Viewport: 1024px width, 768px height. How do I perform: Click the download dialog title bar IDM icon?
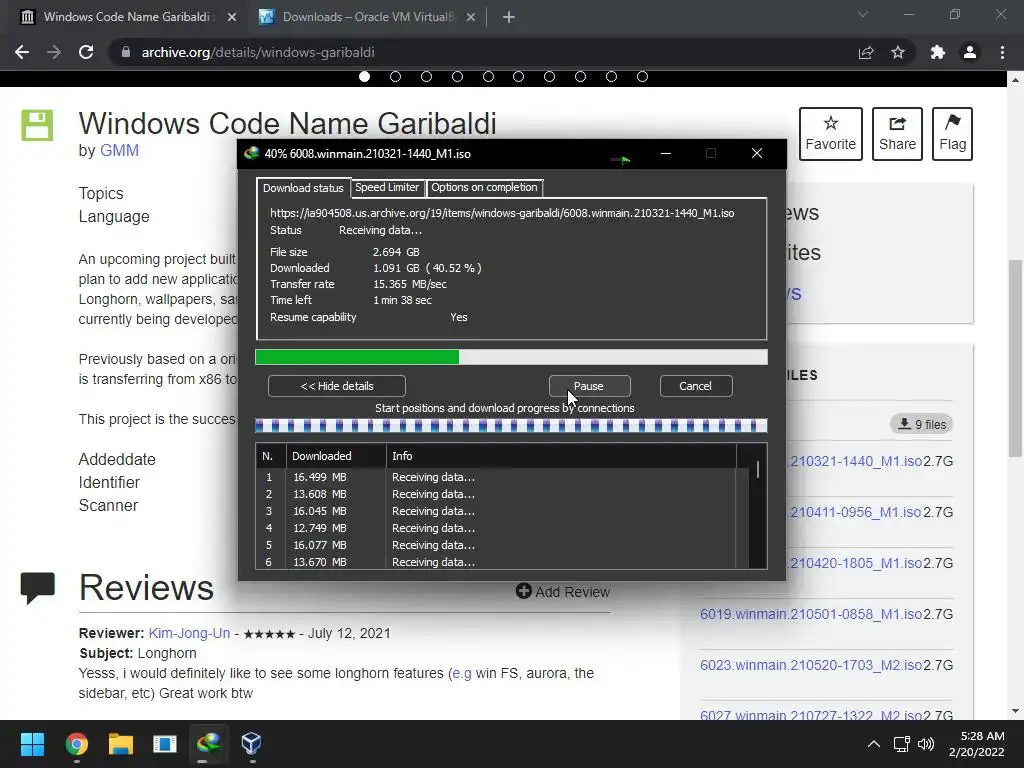251,153
